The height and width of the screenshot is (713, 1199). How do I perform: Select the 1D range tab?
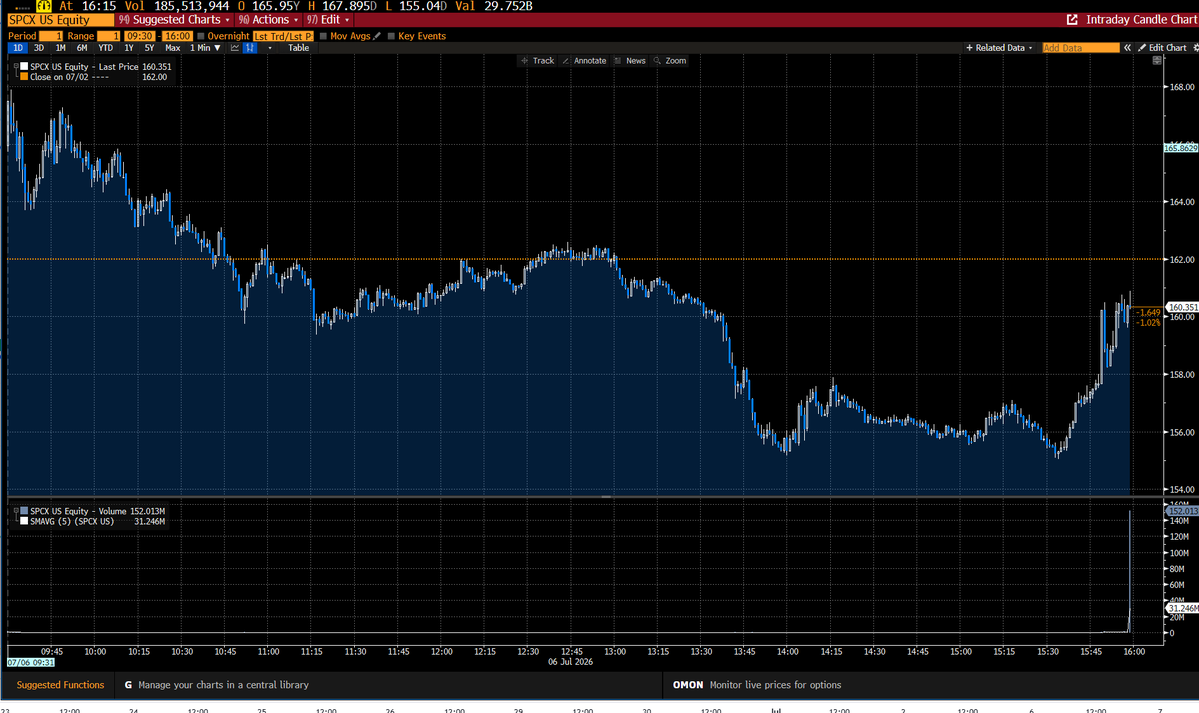click(x=18, y=47)
